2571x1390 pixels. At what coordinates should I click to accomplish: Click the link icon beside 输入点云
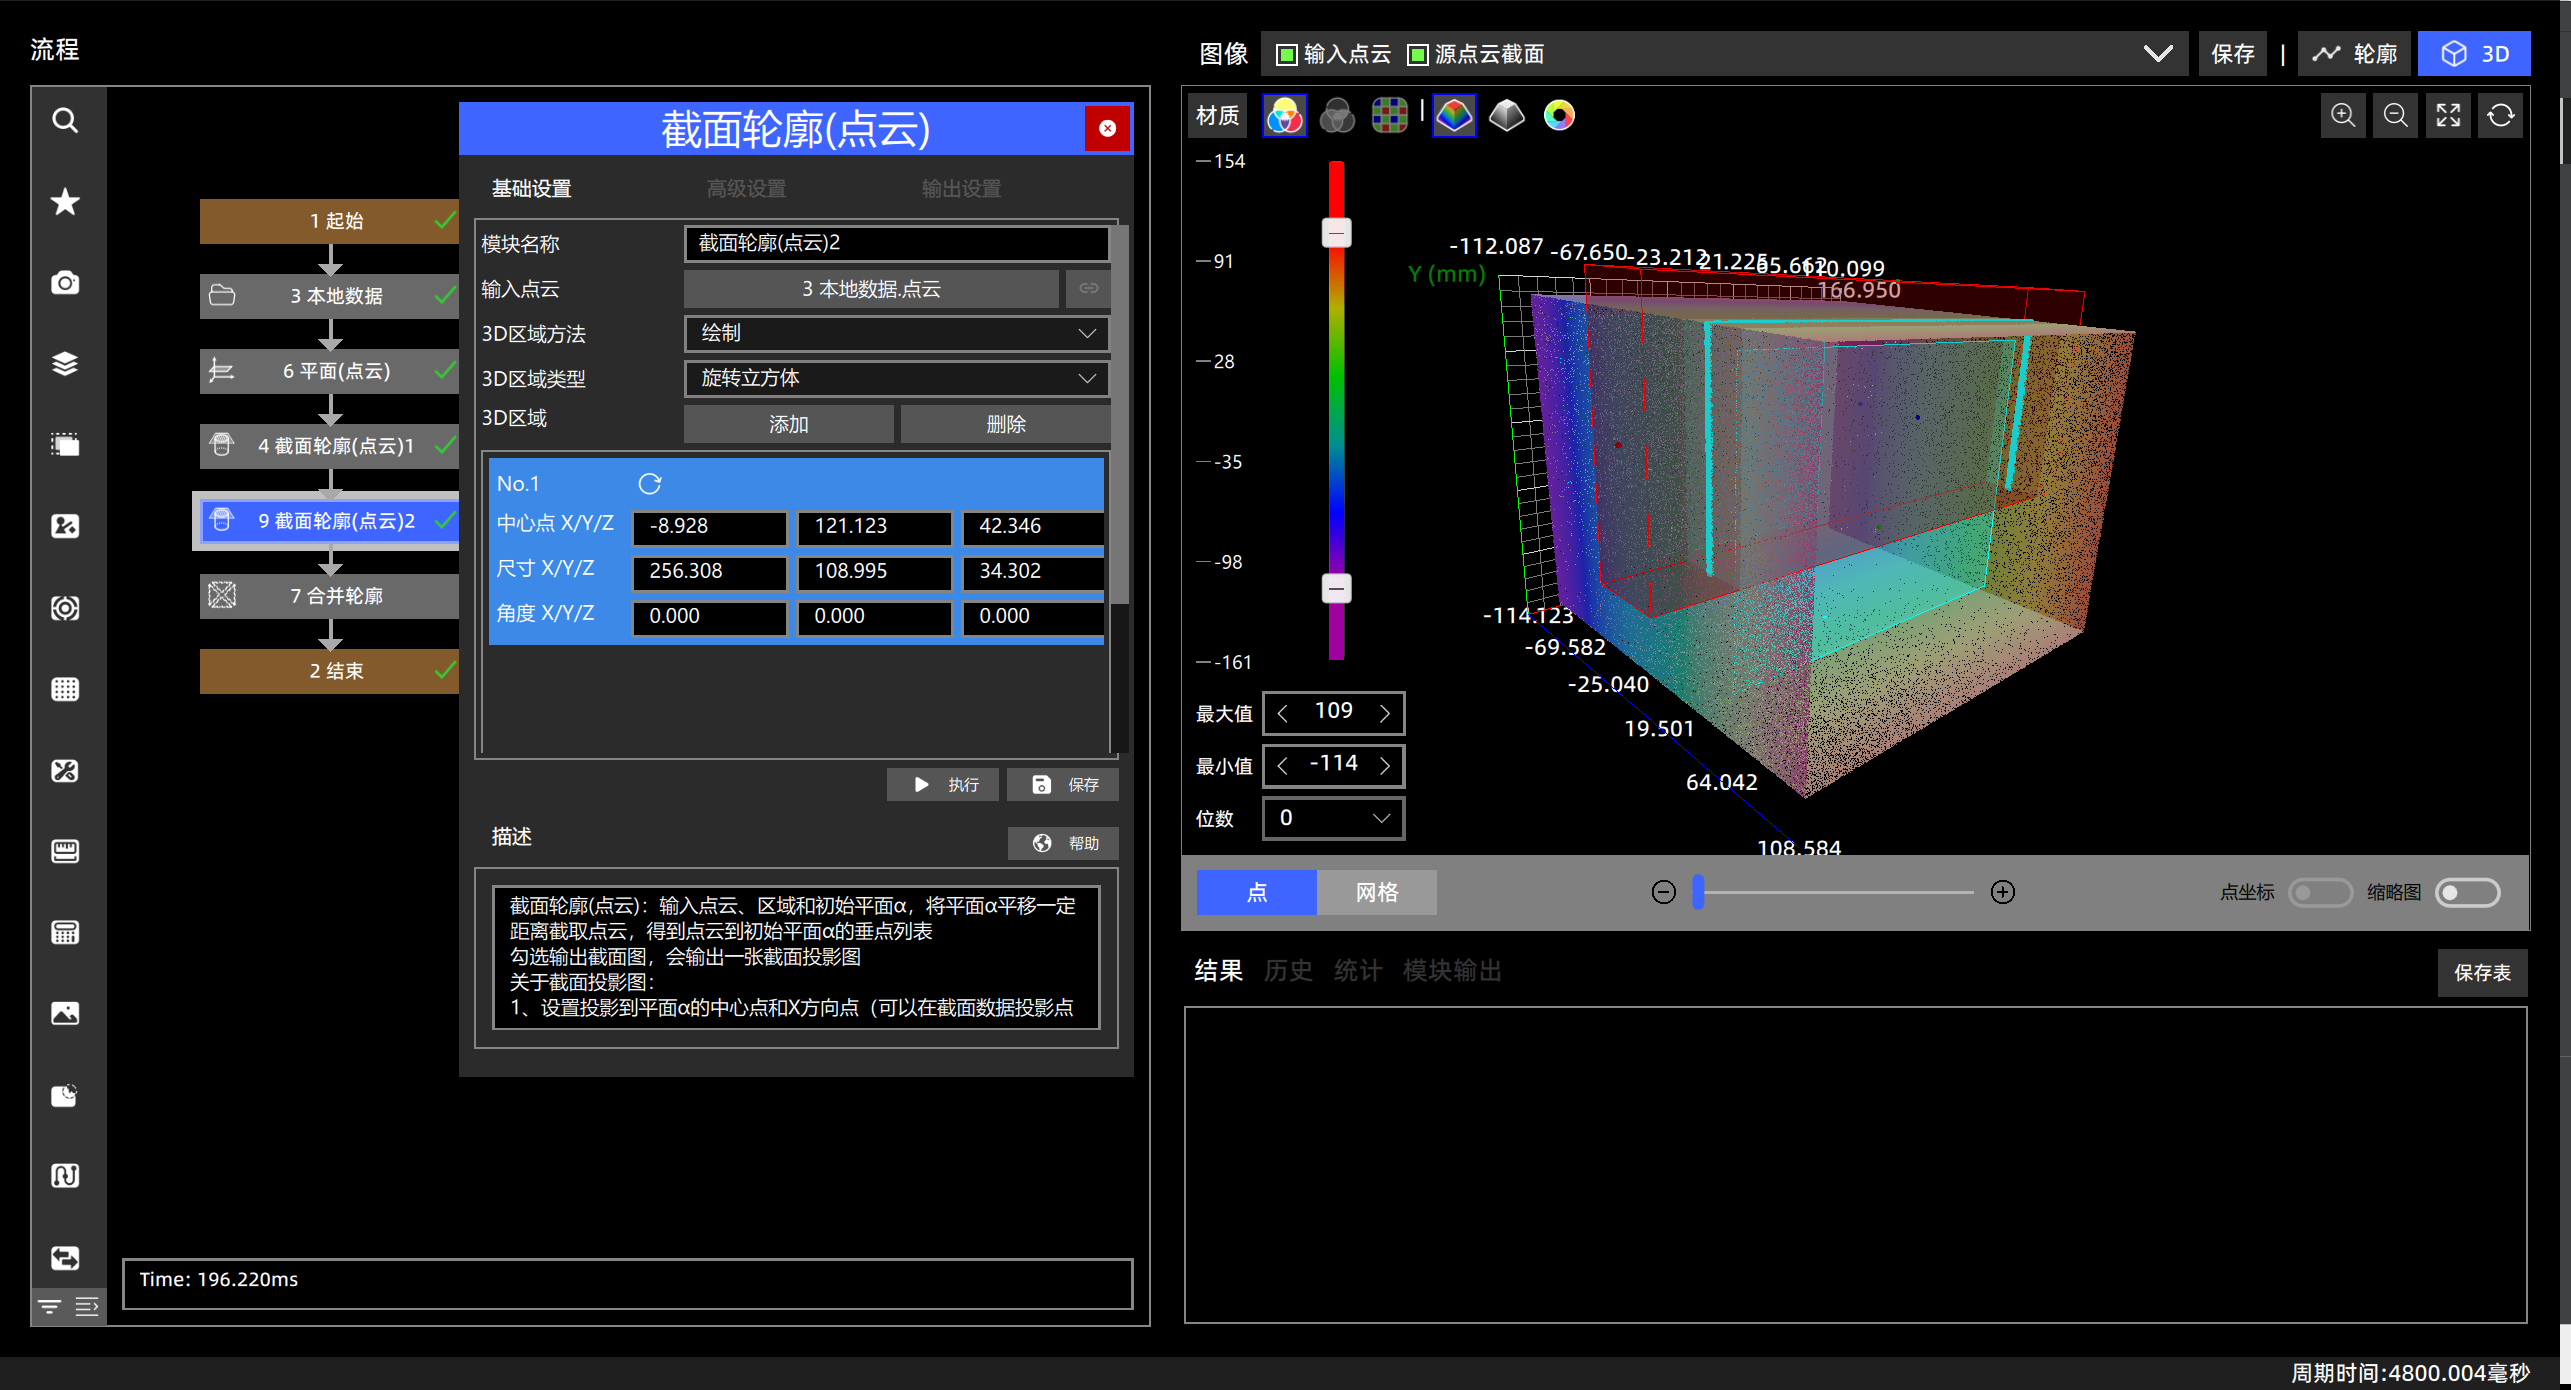pyautogui.click(x=1088, y=289)
